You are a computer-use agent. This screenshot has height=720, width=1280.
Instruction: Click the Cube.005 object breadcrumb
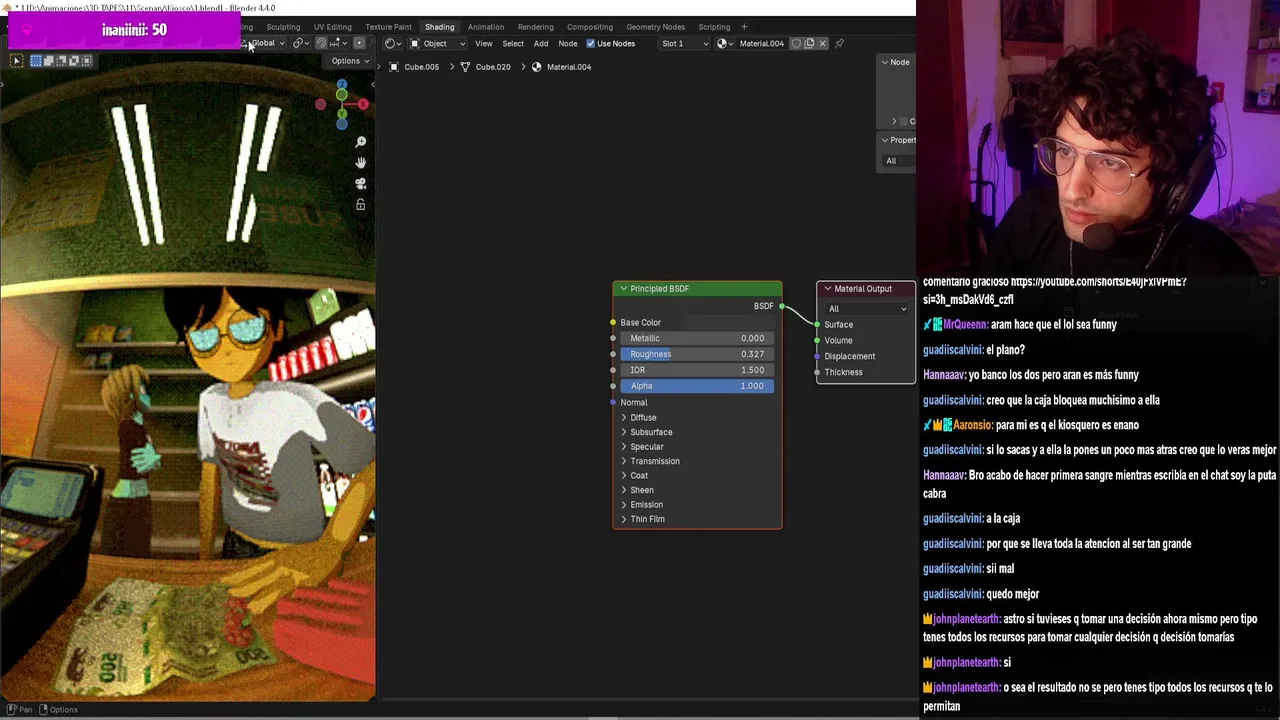tap(414, 67)
